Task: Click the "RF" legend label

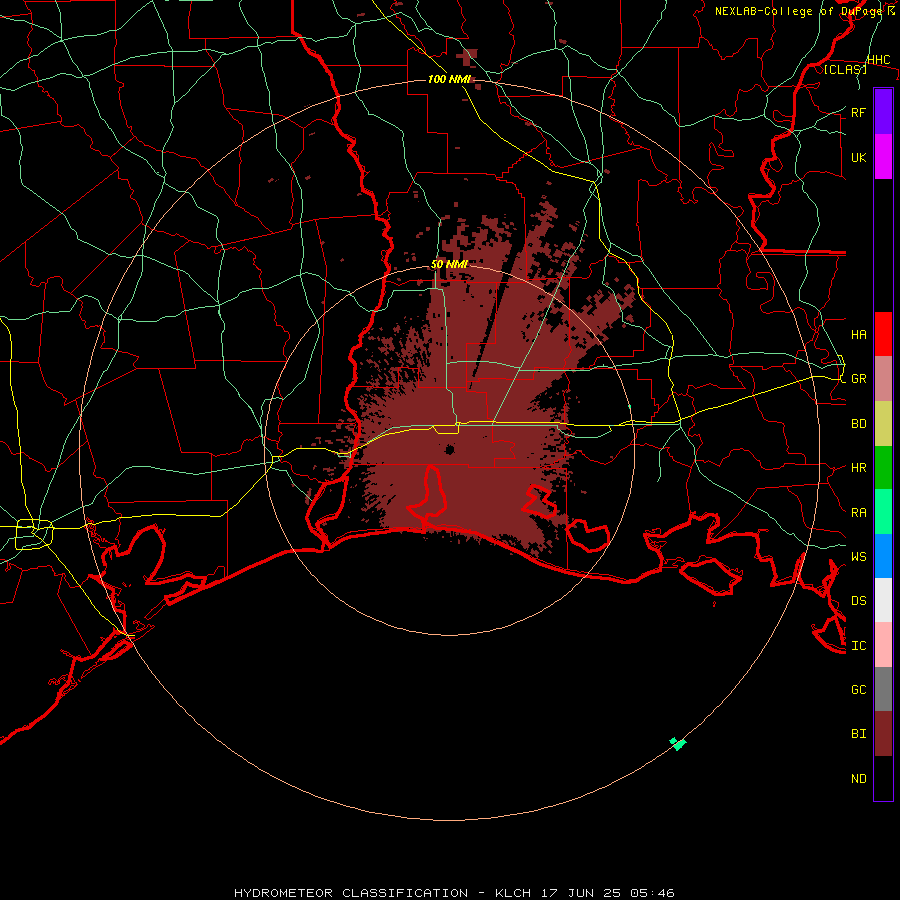Action: point(858,112)
